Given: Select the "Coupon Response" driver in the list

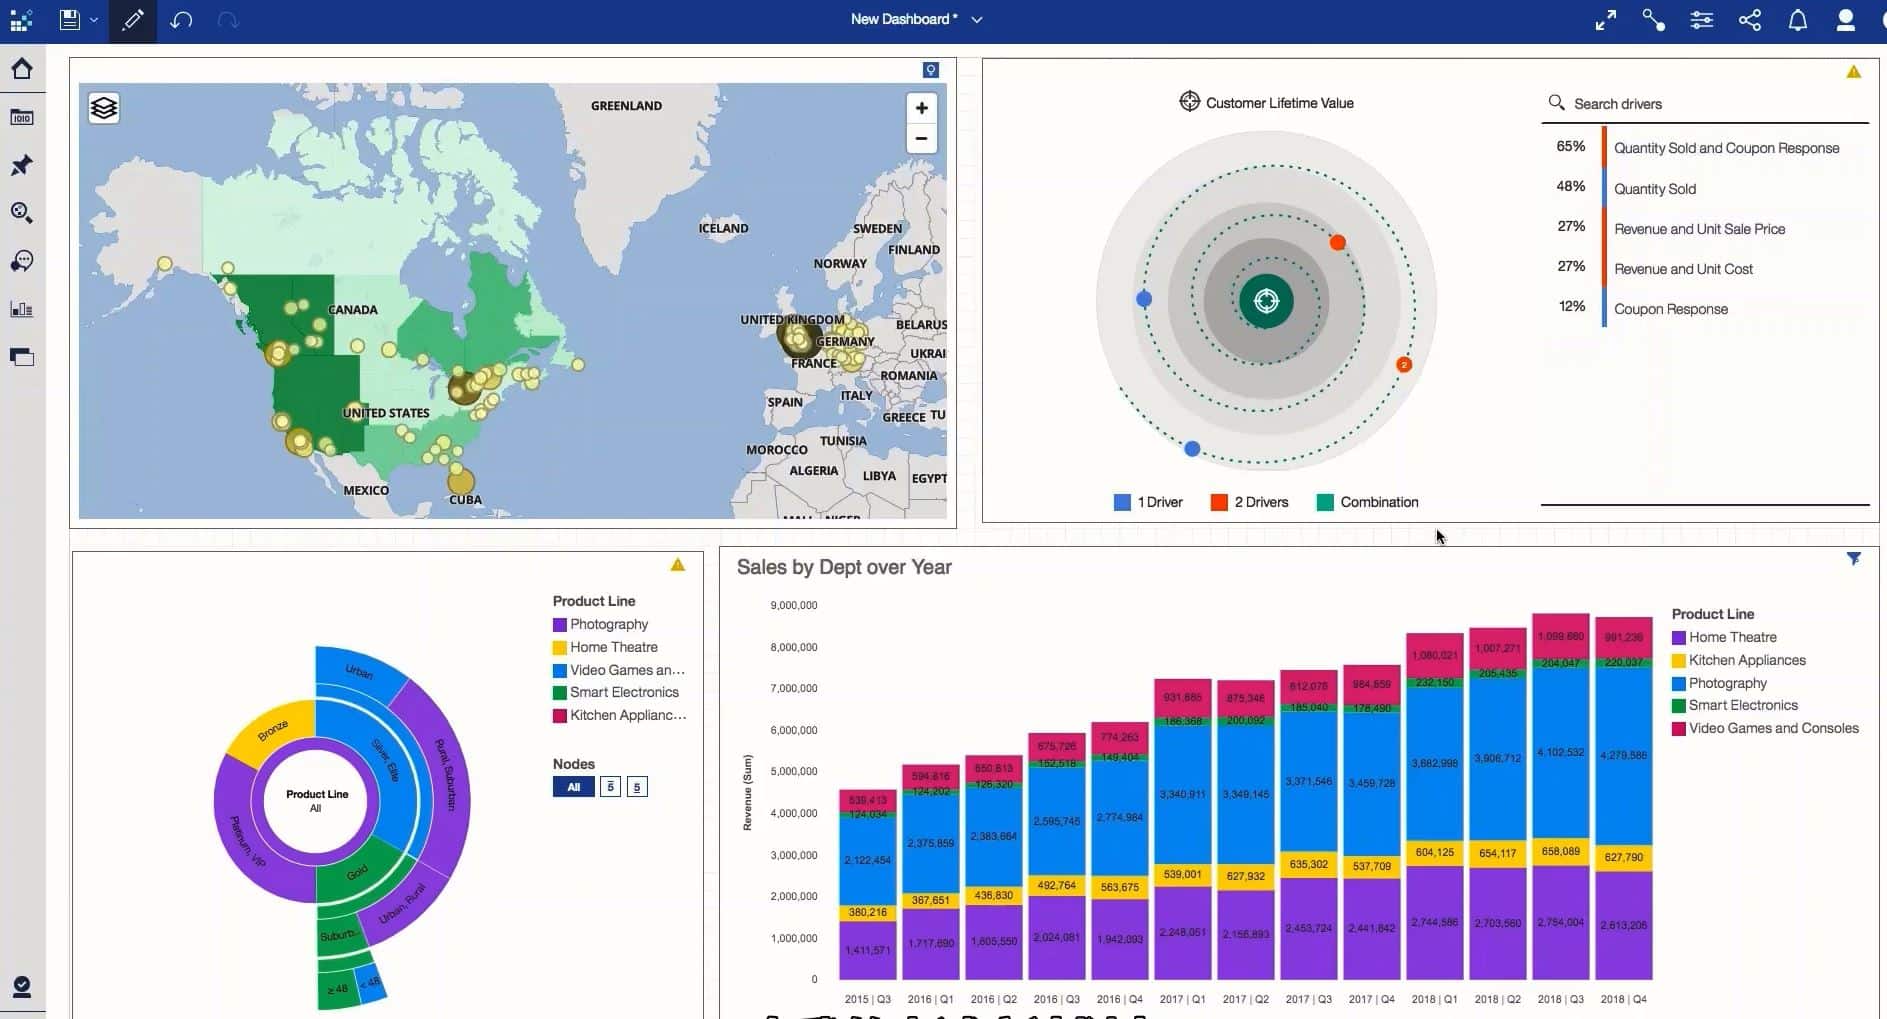Looking at the screenshot, I should pyautogui.click(x=1670, y=309).
